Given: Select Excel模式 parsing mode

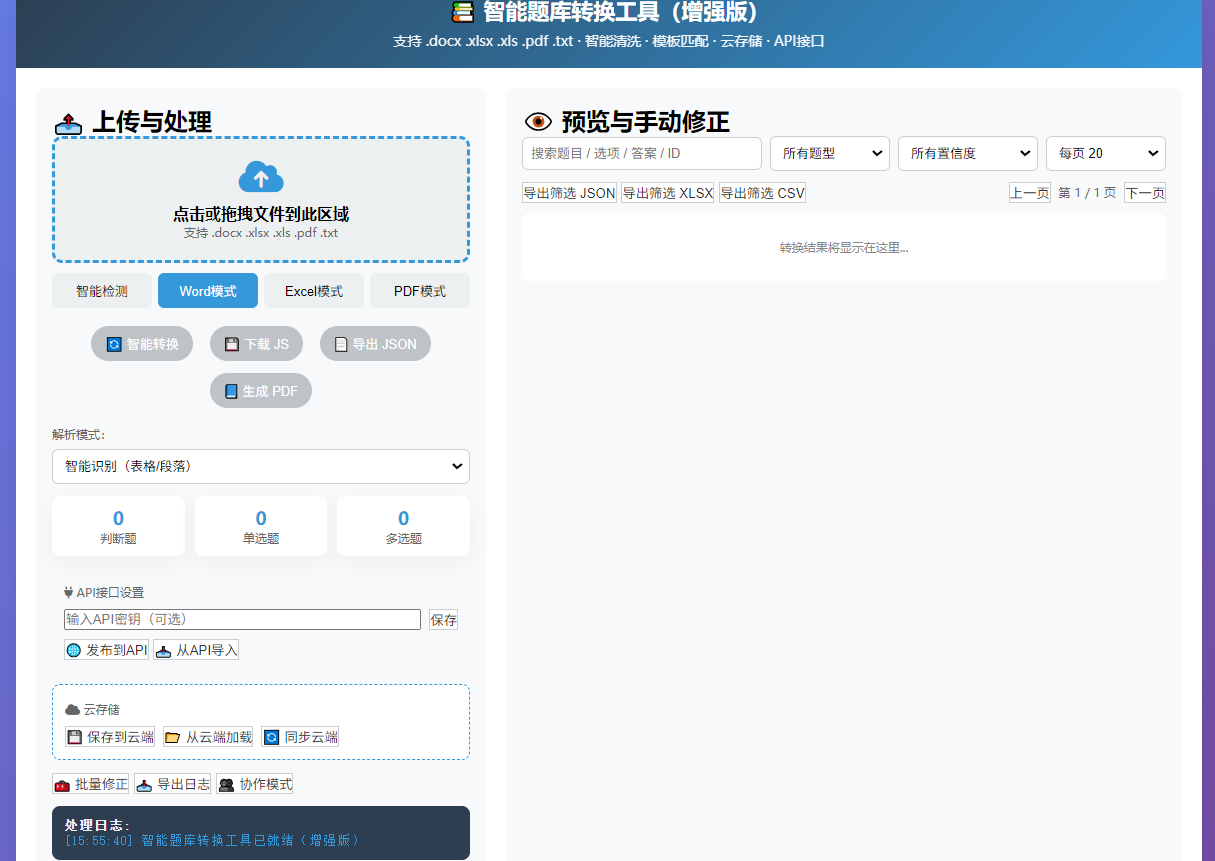Looking at the screenshot, I should click(314, 290).
